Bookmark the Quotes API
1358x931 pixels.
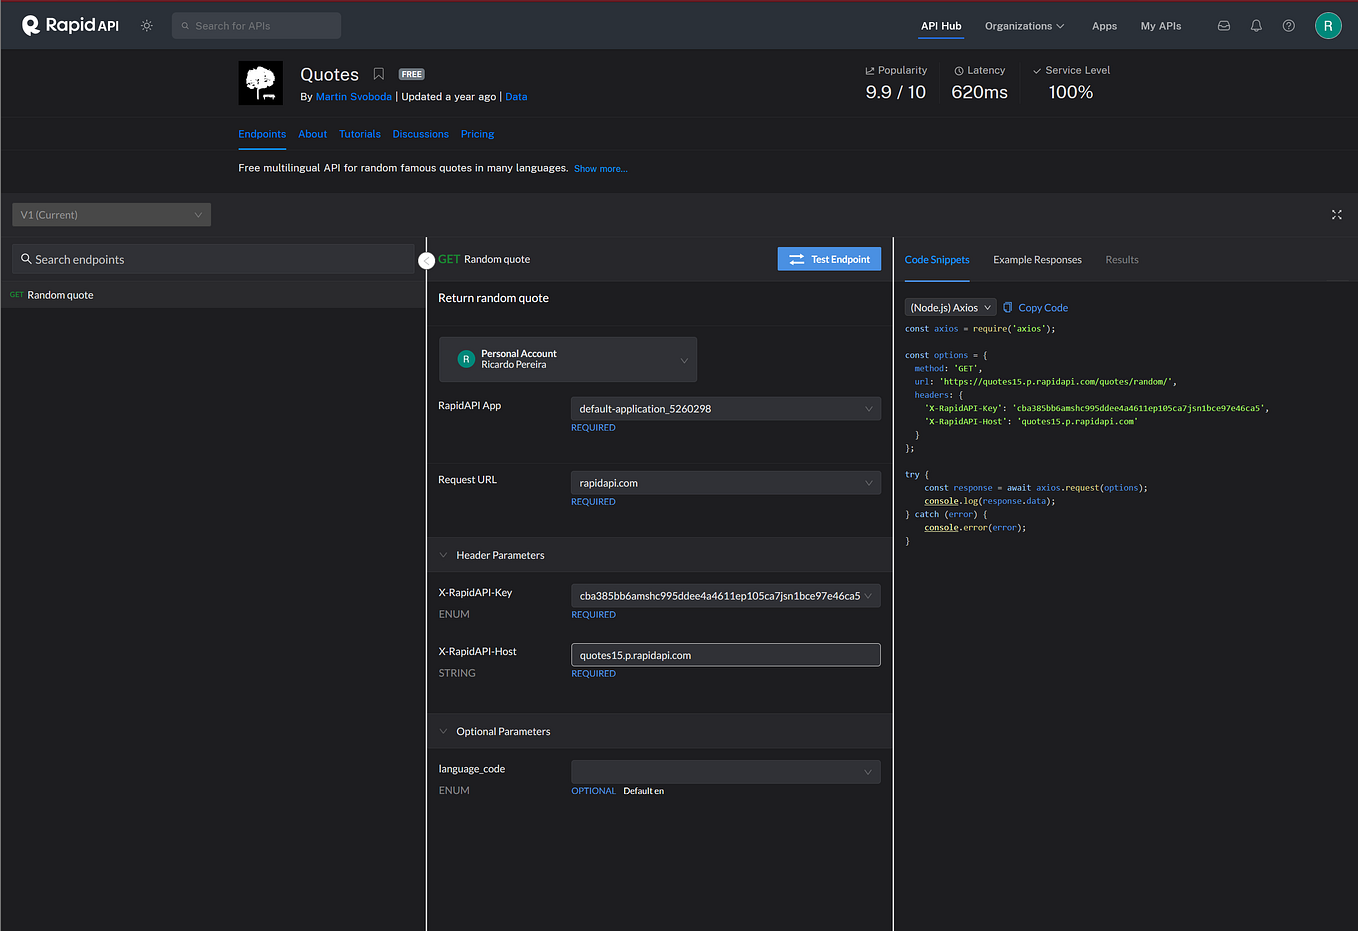tap(378, 74)
